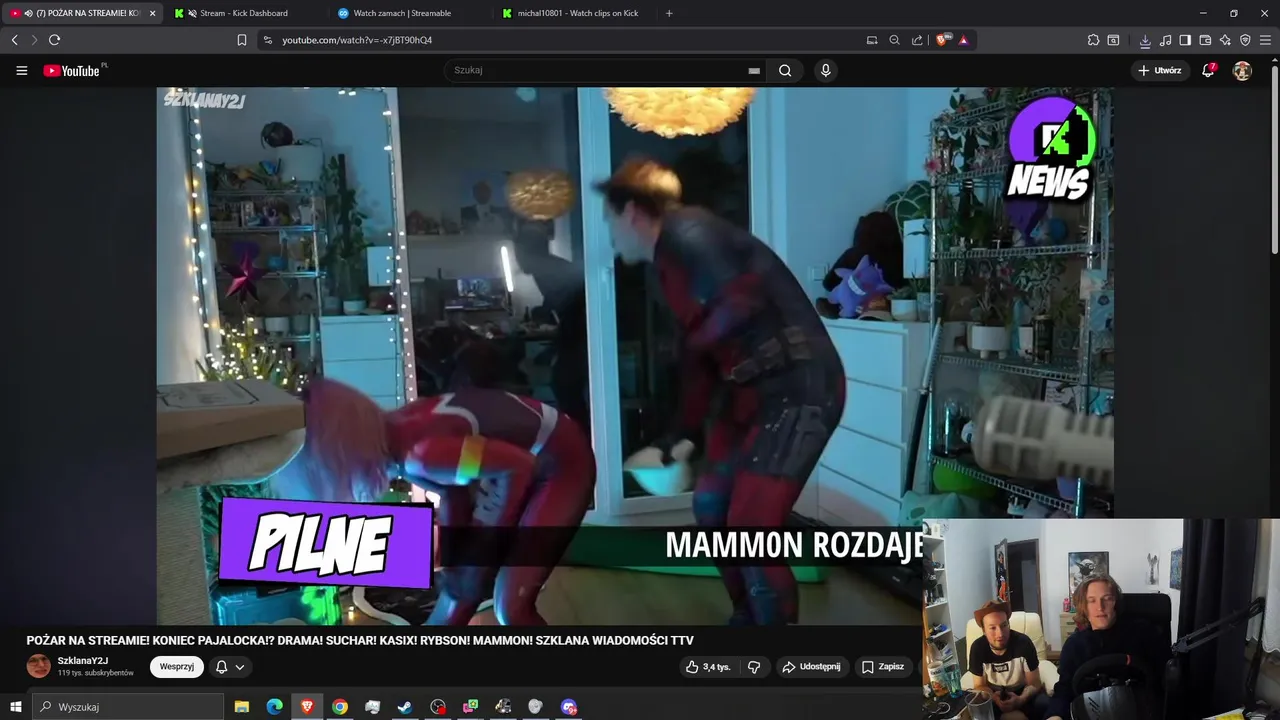Open the SzklanaY2J channel avatar
This screenshot has height=720, width=1280.
(38, 666)
